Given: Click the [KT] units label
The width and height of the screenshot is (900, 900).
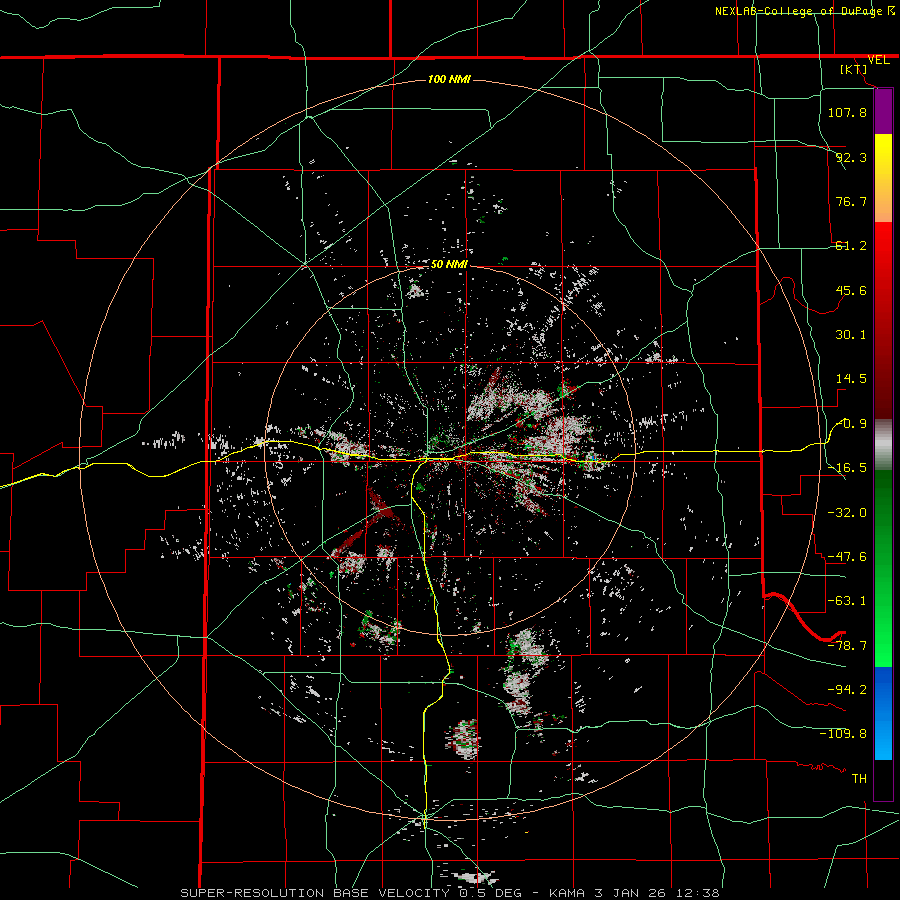Looking at the screenshot, I should pos(854,69).
